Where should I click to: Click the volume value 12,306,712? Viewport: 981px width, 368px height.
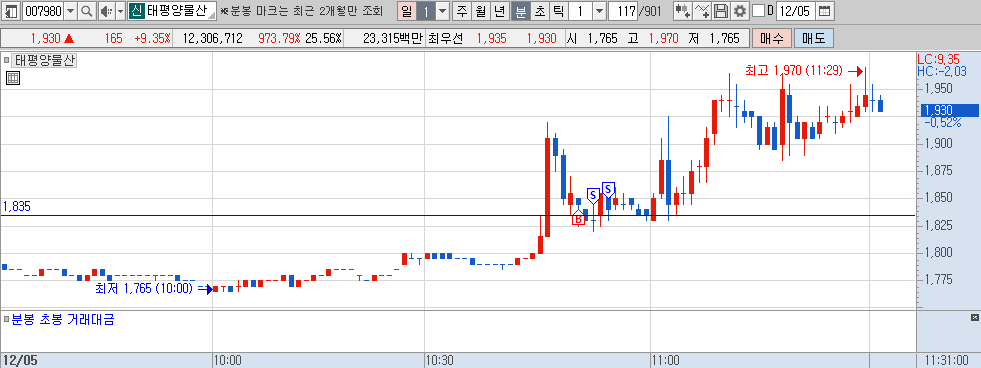[213, 38]
